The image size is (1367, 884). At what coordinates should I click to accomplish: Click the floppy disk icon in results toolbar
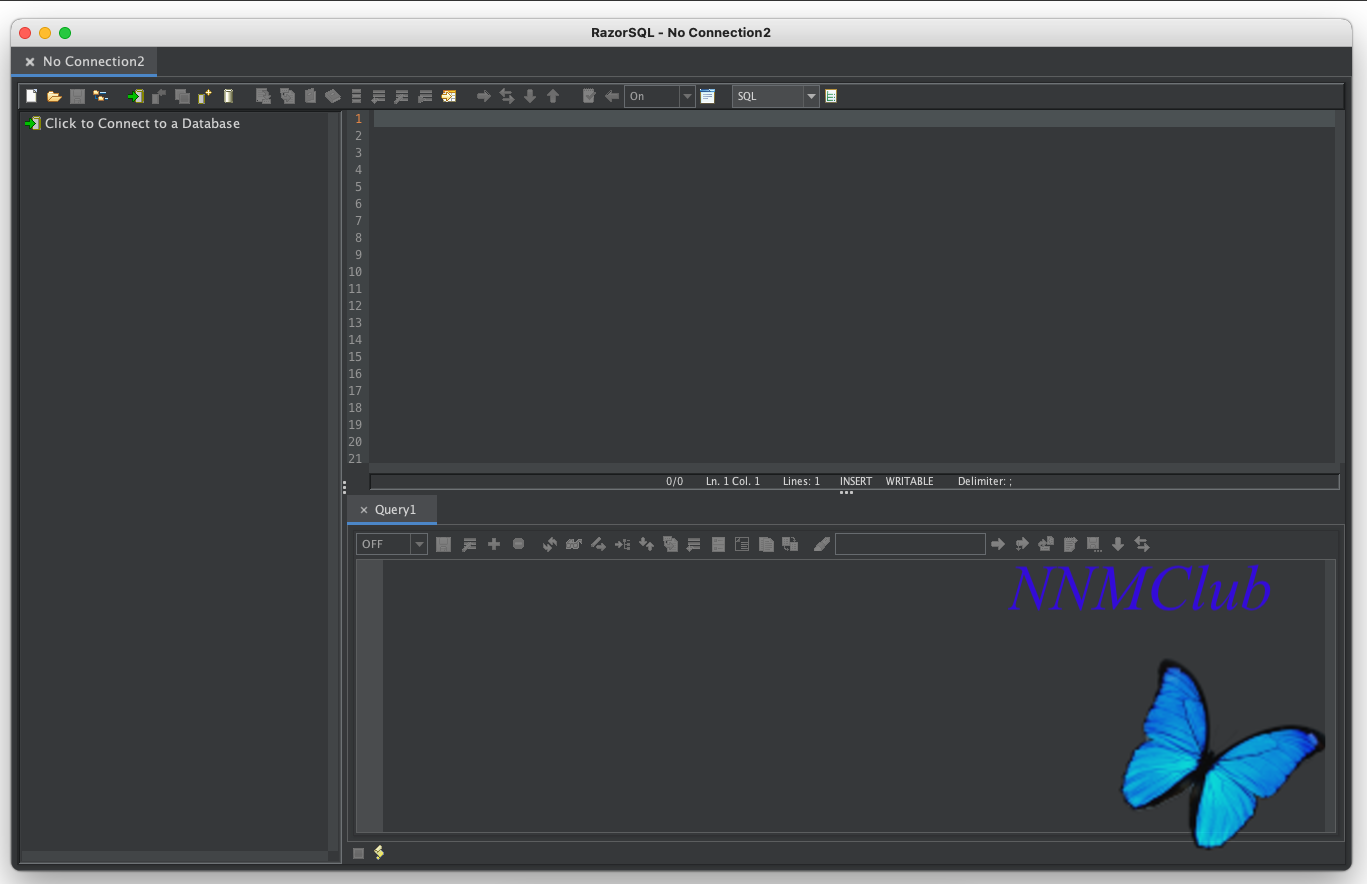[x=444, y=544]
